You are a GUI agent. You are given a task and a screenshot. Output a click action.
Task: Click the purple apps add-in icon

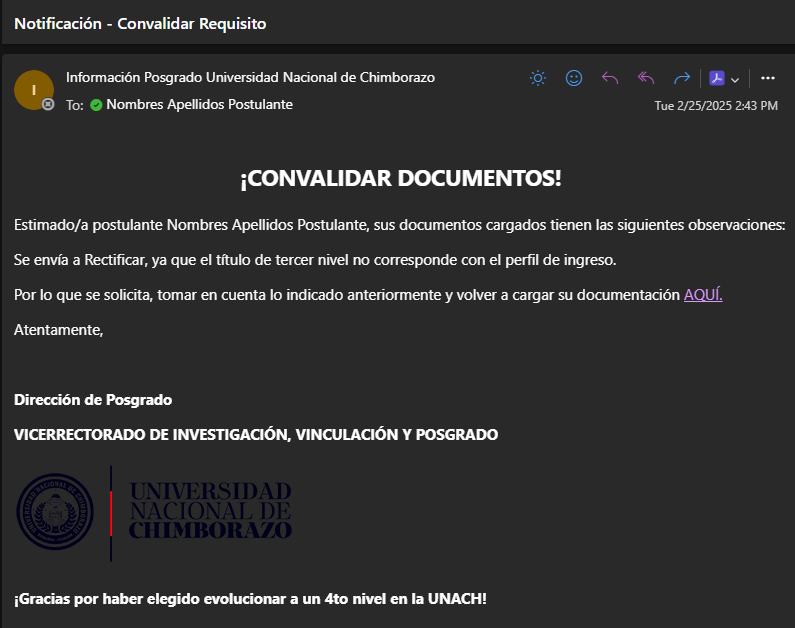[717, 79]
